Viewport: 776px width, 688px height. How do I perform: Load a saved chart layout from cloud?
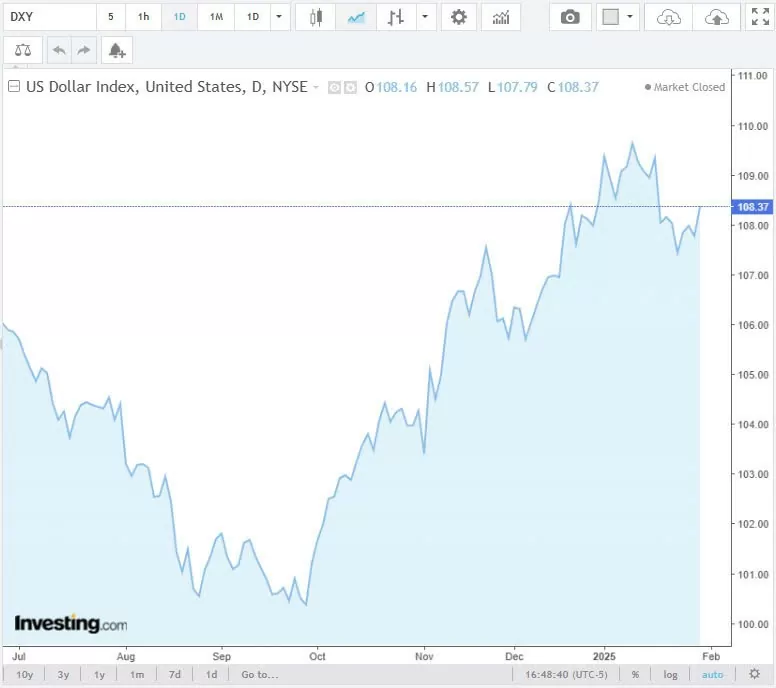pos(669,17)
